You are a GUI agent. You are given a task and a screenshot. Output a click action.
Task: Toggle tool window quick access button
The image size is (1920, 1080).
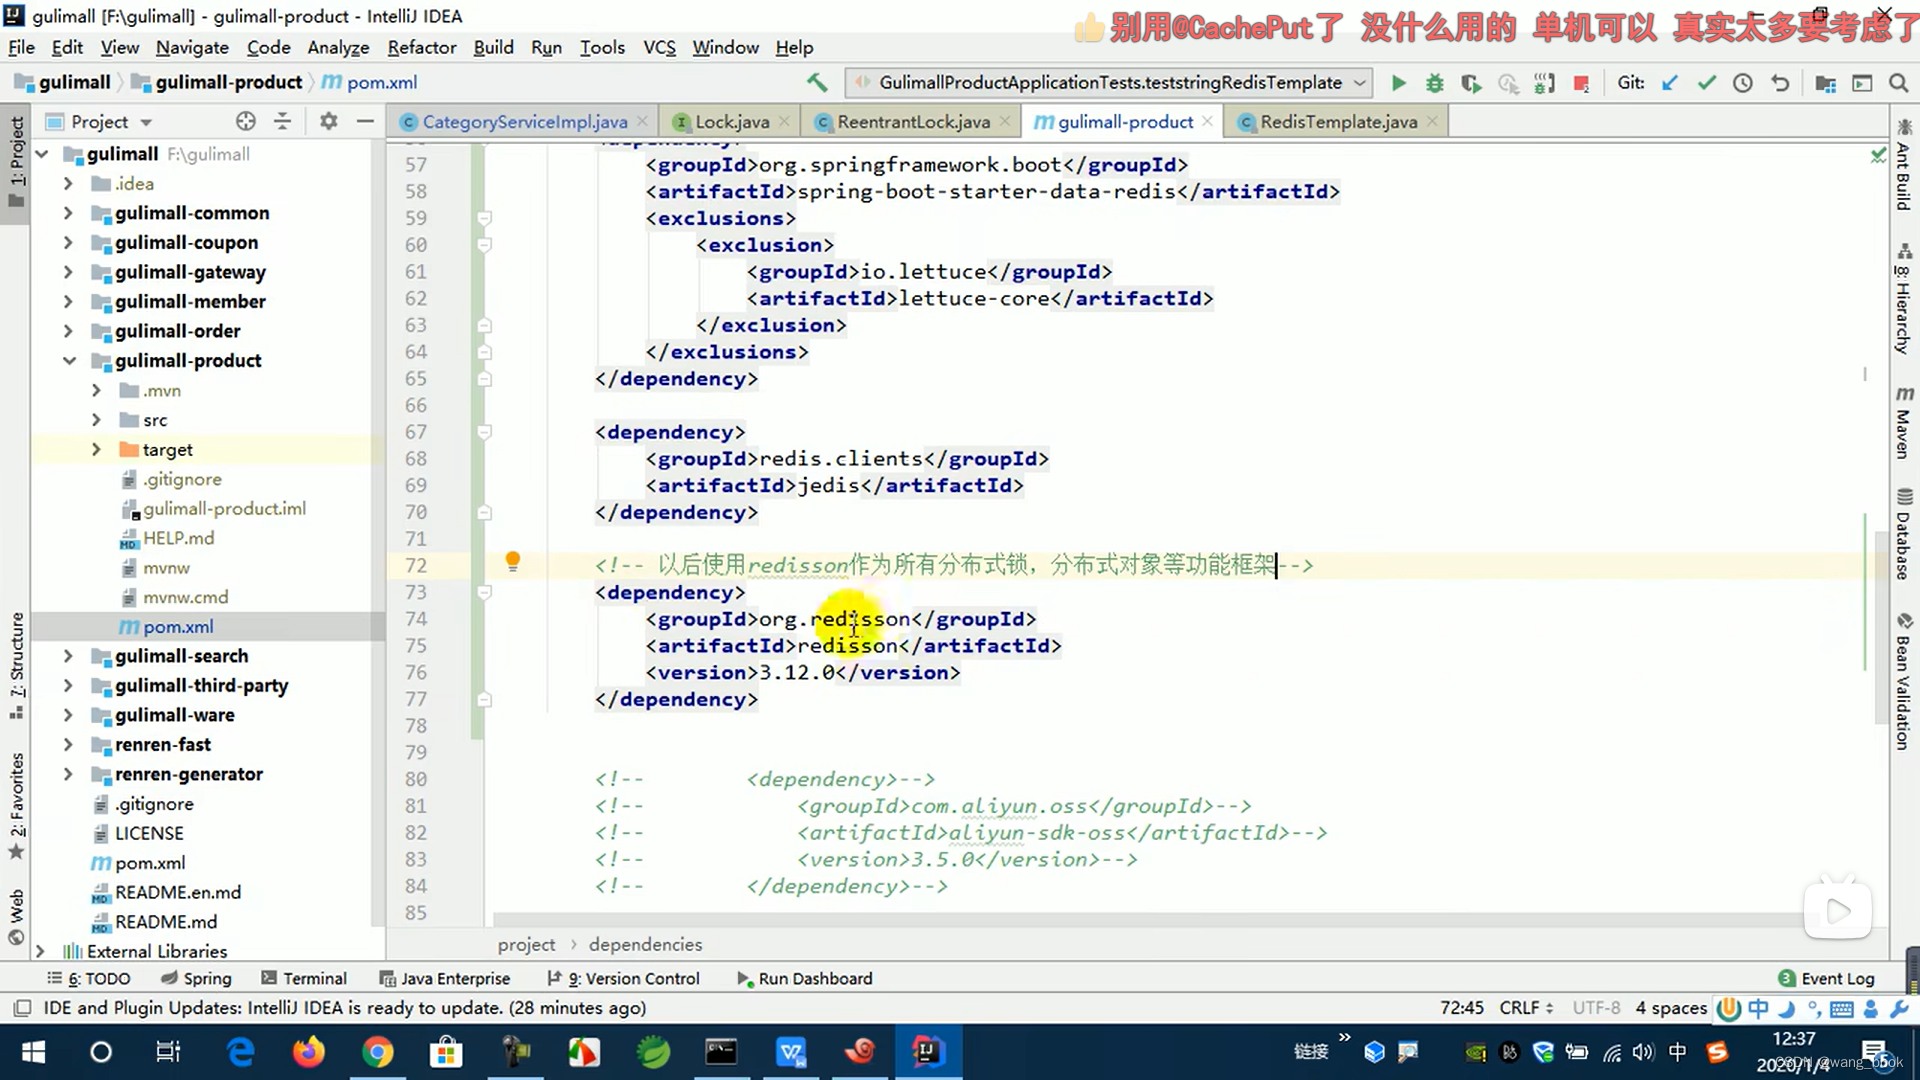tap(22, 1008)
